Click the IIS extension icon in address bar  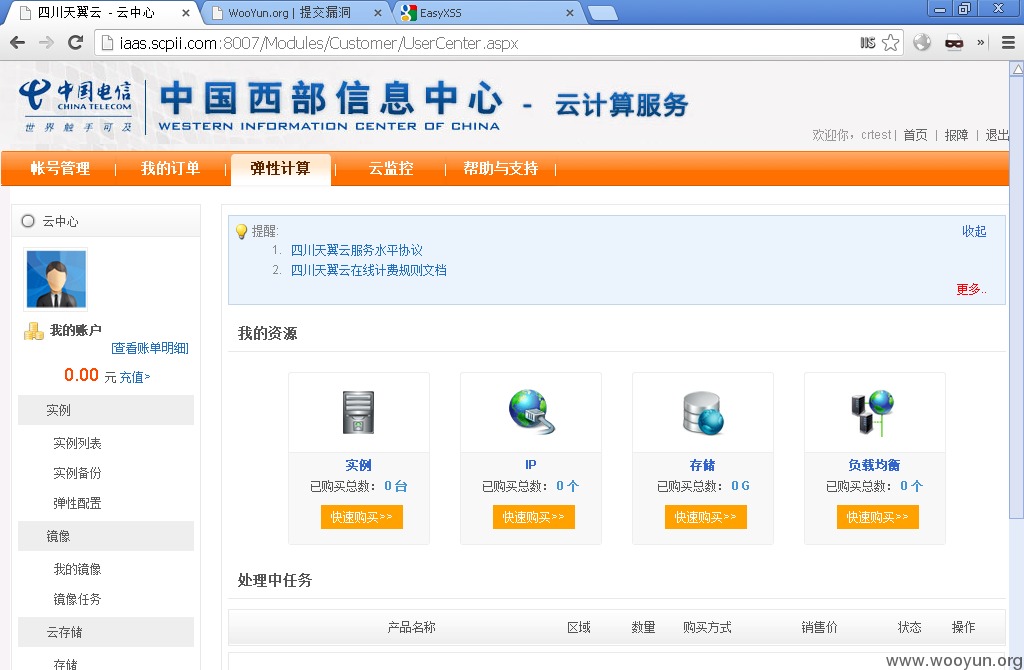point(867,43)
